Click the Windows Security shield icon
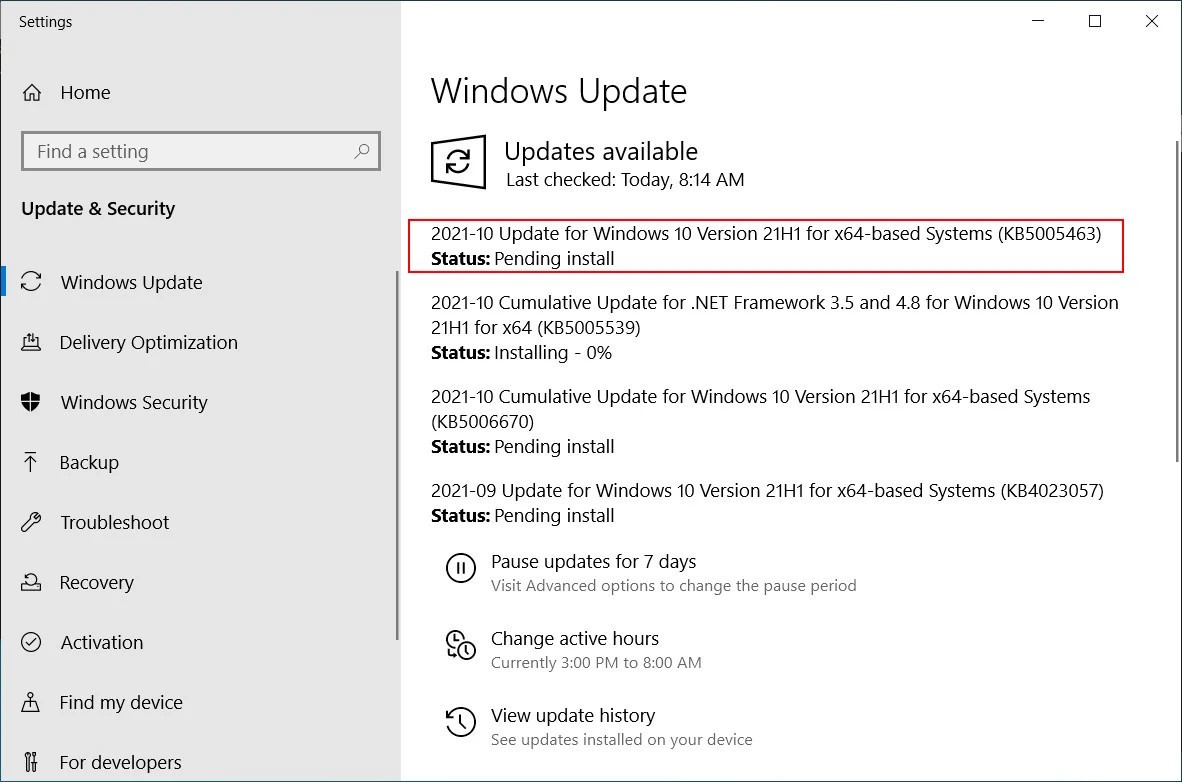 pos(31,402)
